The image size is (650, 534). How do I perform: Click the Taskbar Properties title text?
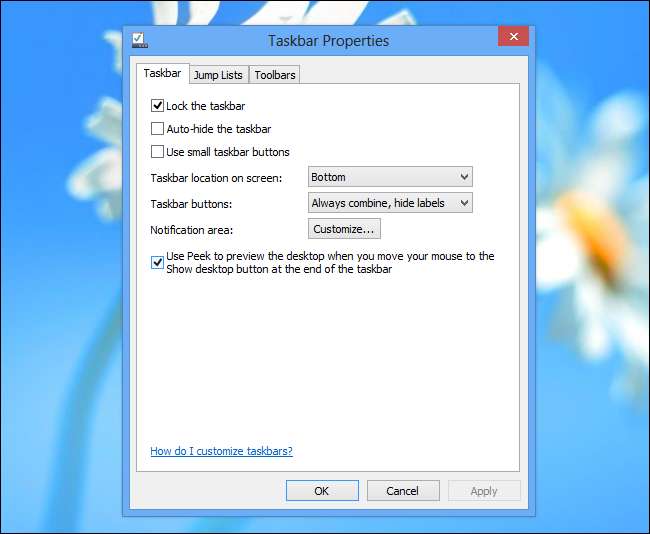click(328, 41)
